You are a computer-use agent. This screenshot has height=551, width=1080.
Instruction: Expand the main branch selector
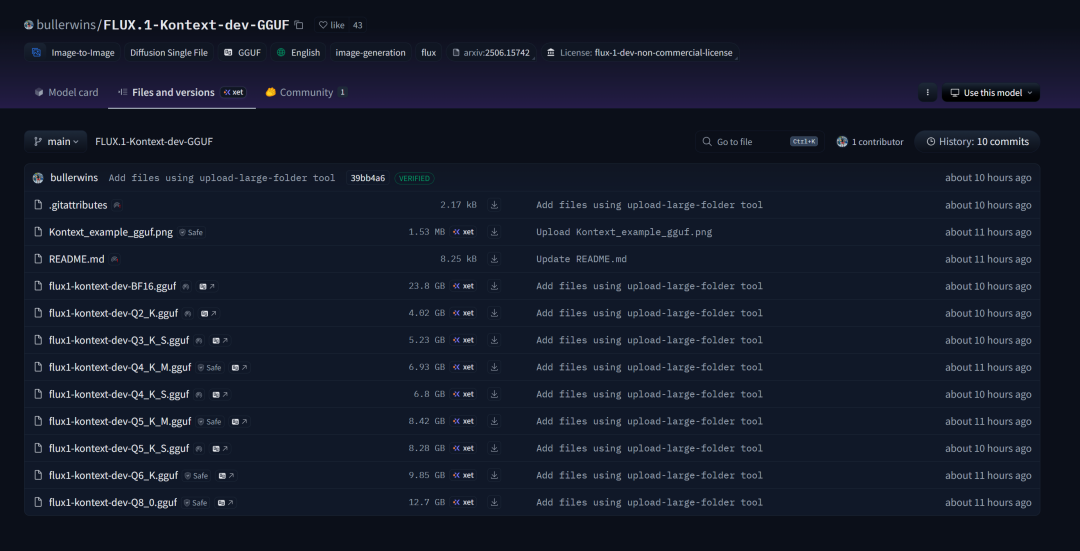[56, 141]
